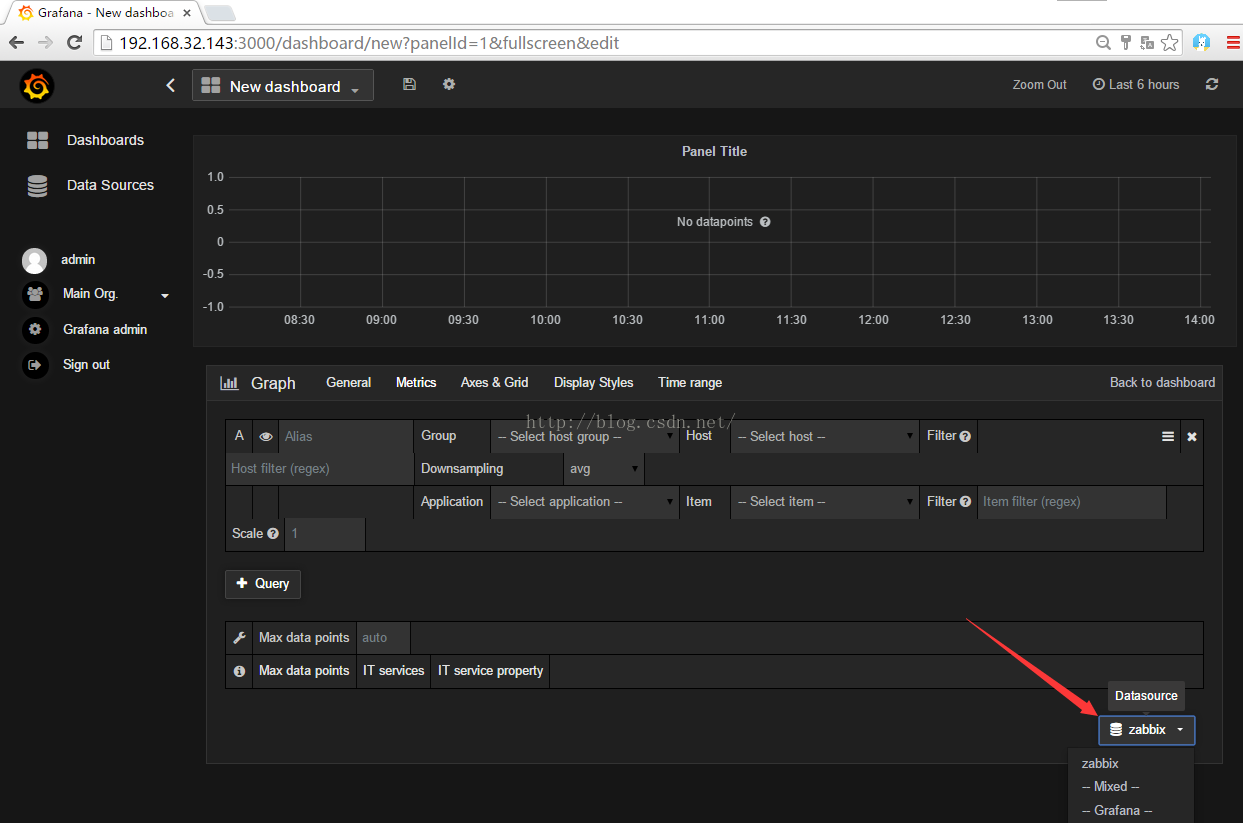Click the wrench options icon

(239, 638)
